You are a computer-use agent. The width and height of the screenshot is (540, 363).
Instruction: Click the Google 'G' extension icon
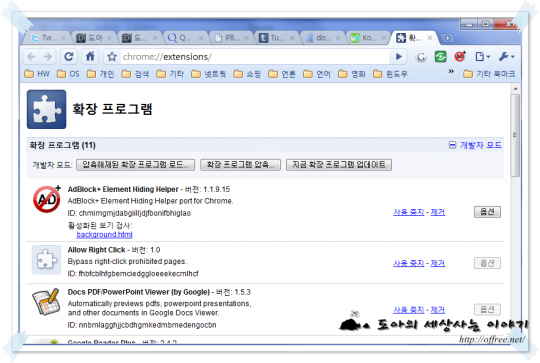421,57
